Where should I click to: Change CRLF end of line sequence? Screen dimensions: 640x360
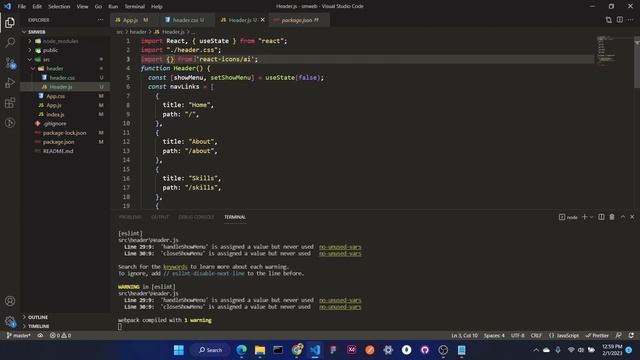(x=536, y=336)
